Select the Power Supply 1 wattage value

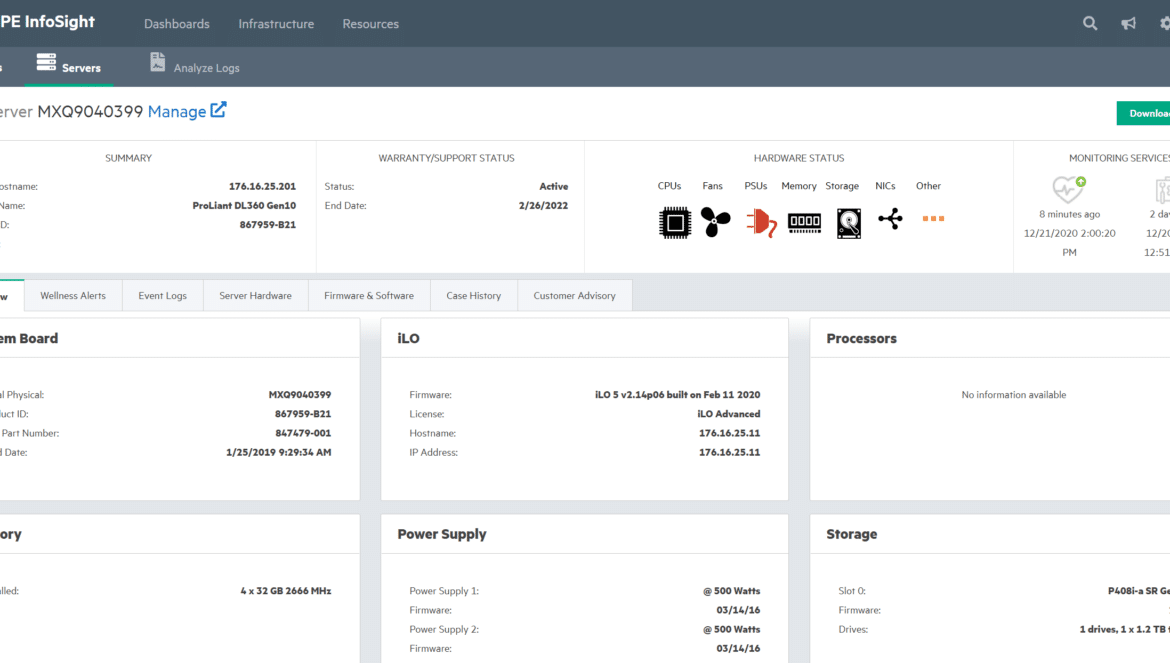(731, 591)
